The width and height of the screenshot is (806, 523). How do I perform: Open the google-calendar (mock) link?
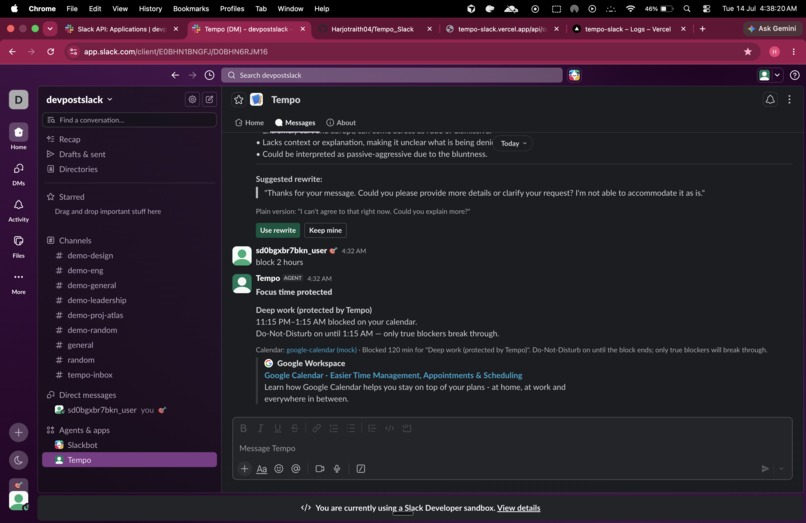tap(321, 350)
